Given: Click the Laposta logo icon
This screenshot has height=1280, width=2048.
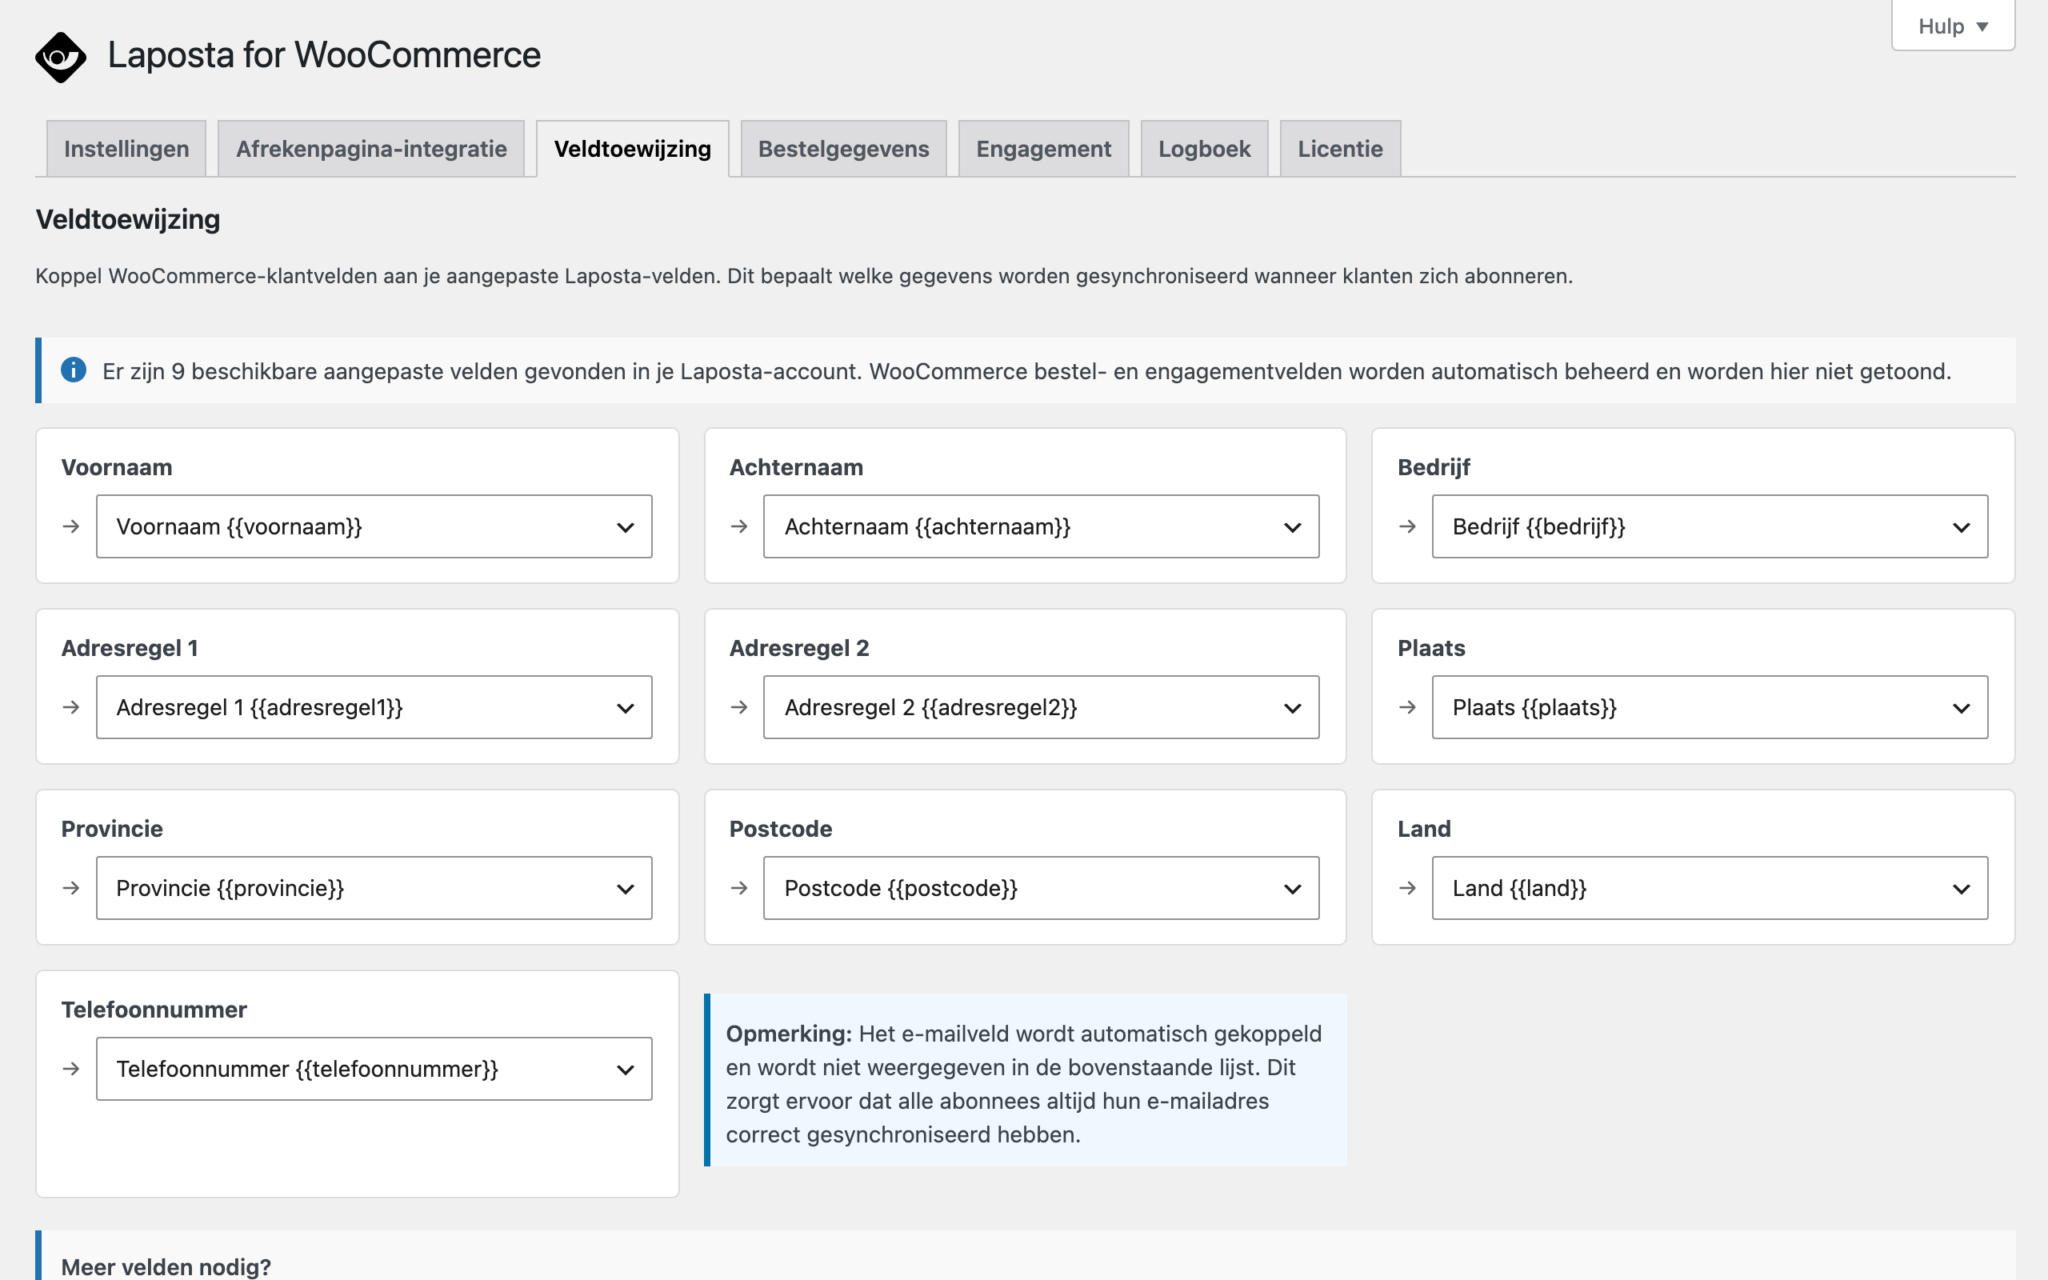Looking at the screenshot, I should point(60,56).
